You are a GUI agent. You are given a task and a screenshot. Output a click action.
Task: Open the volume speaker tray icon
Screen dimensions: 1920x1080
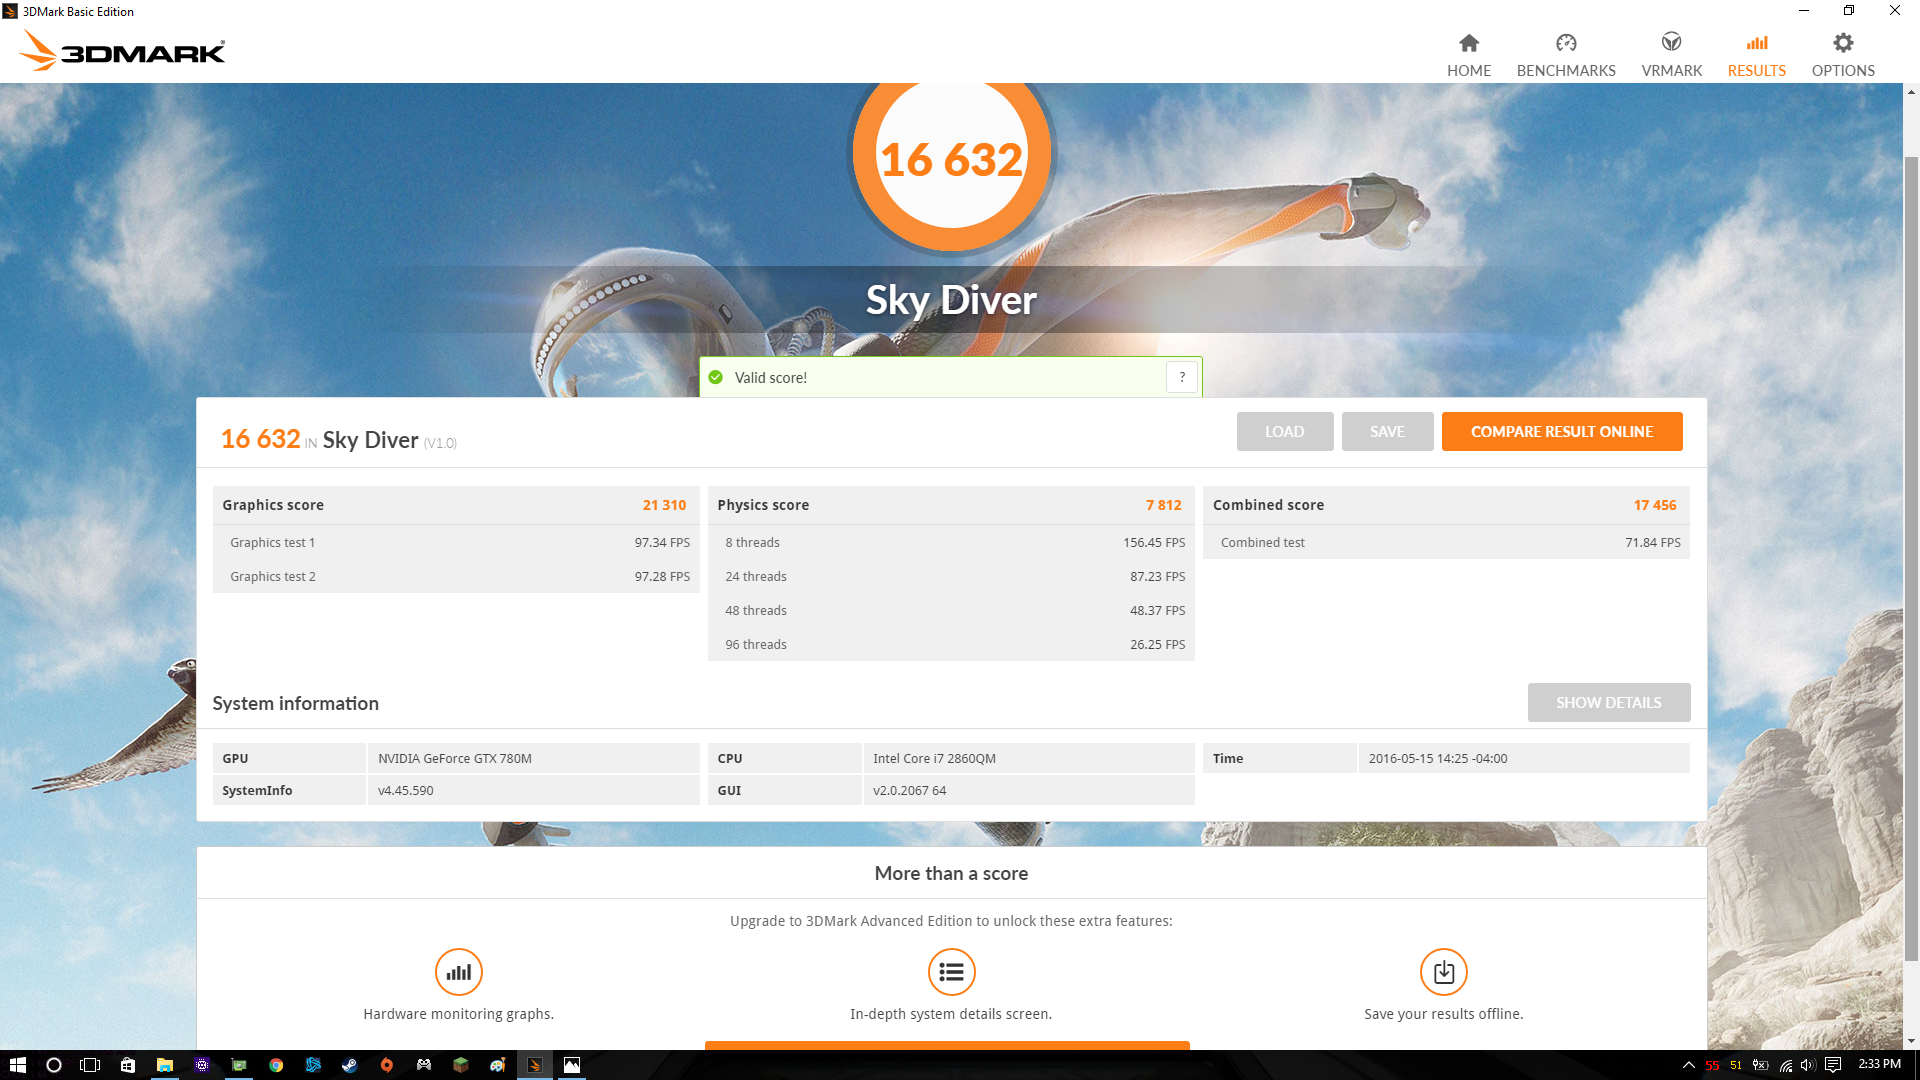1808,1065
